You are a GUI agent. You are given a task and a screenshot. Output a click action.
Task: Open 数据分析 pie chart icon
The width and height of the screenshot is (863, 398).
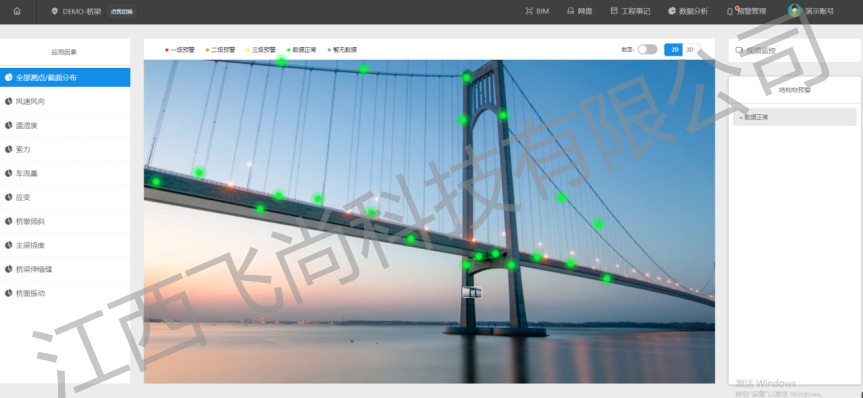click(672, 11)
